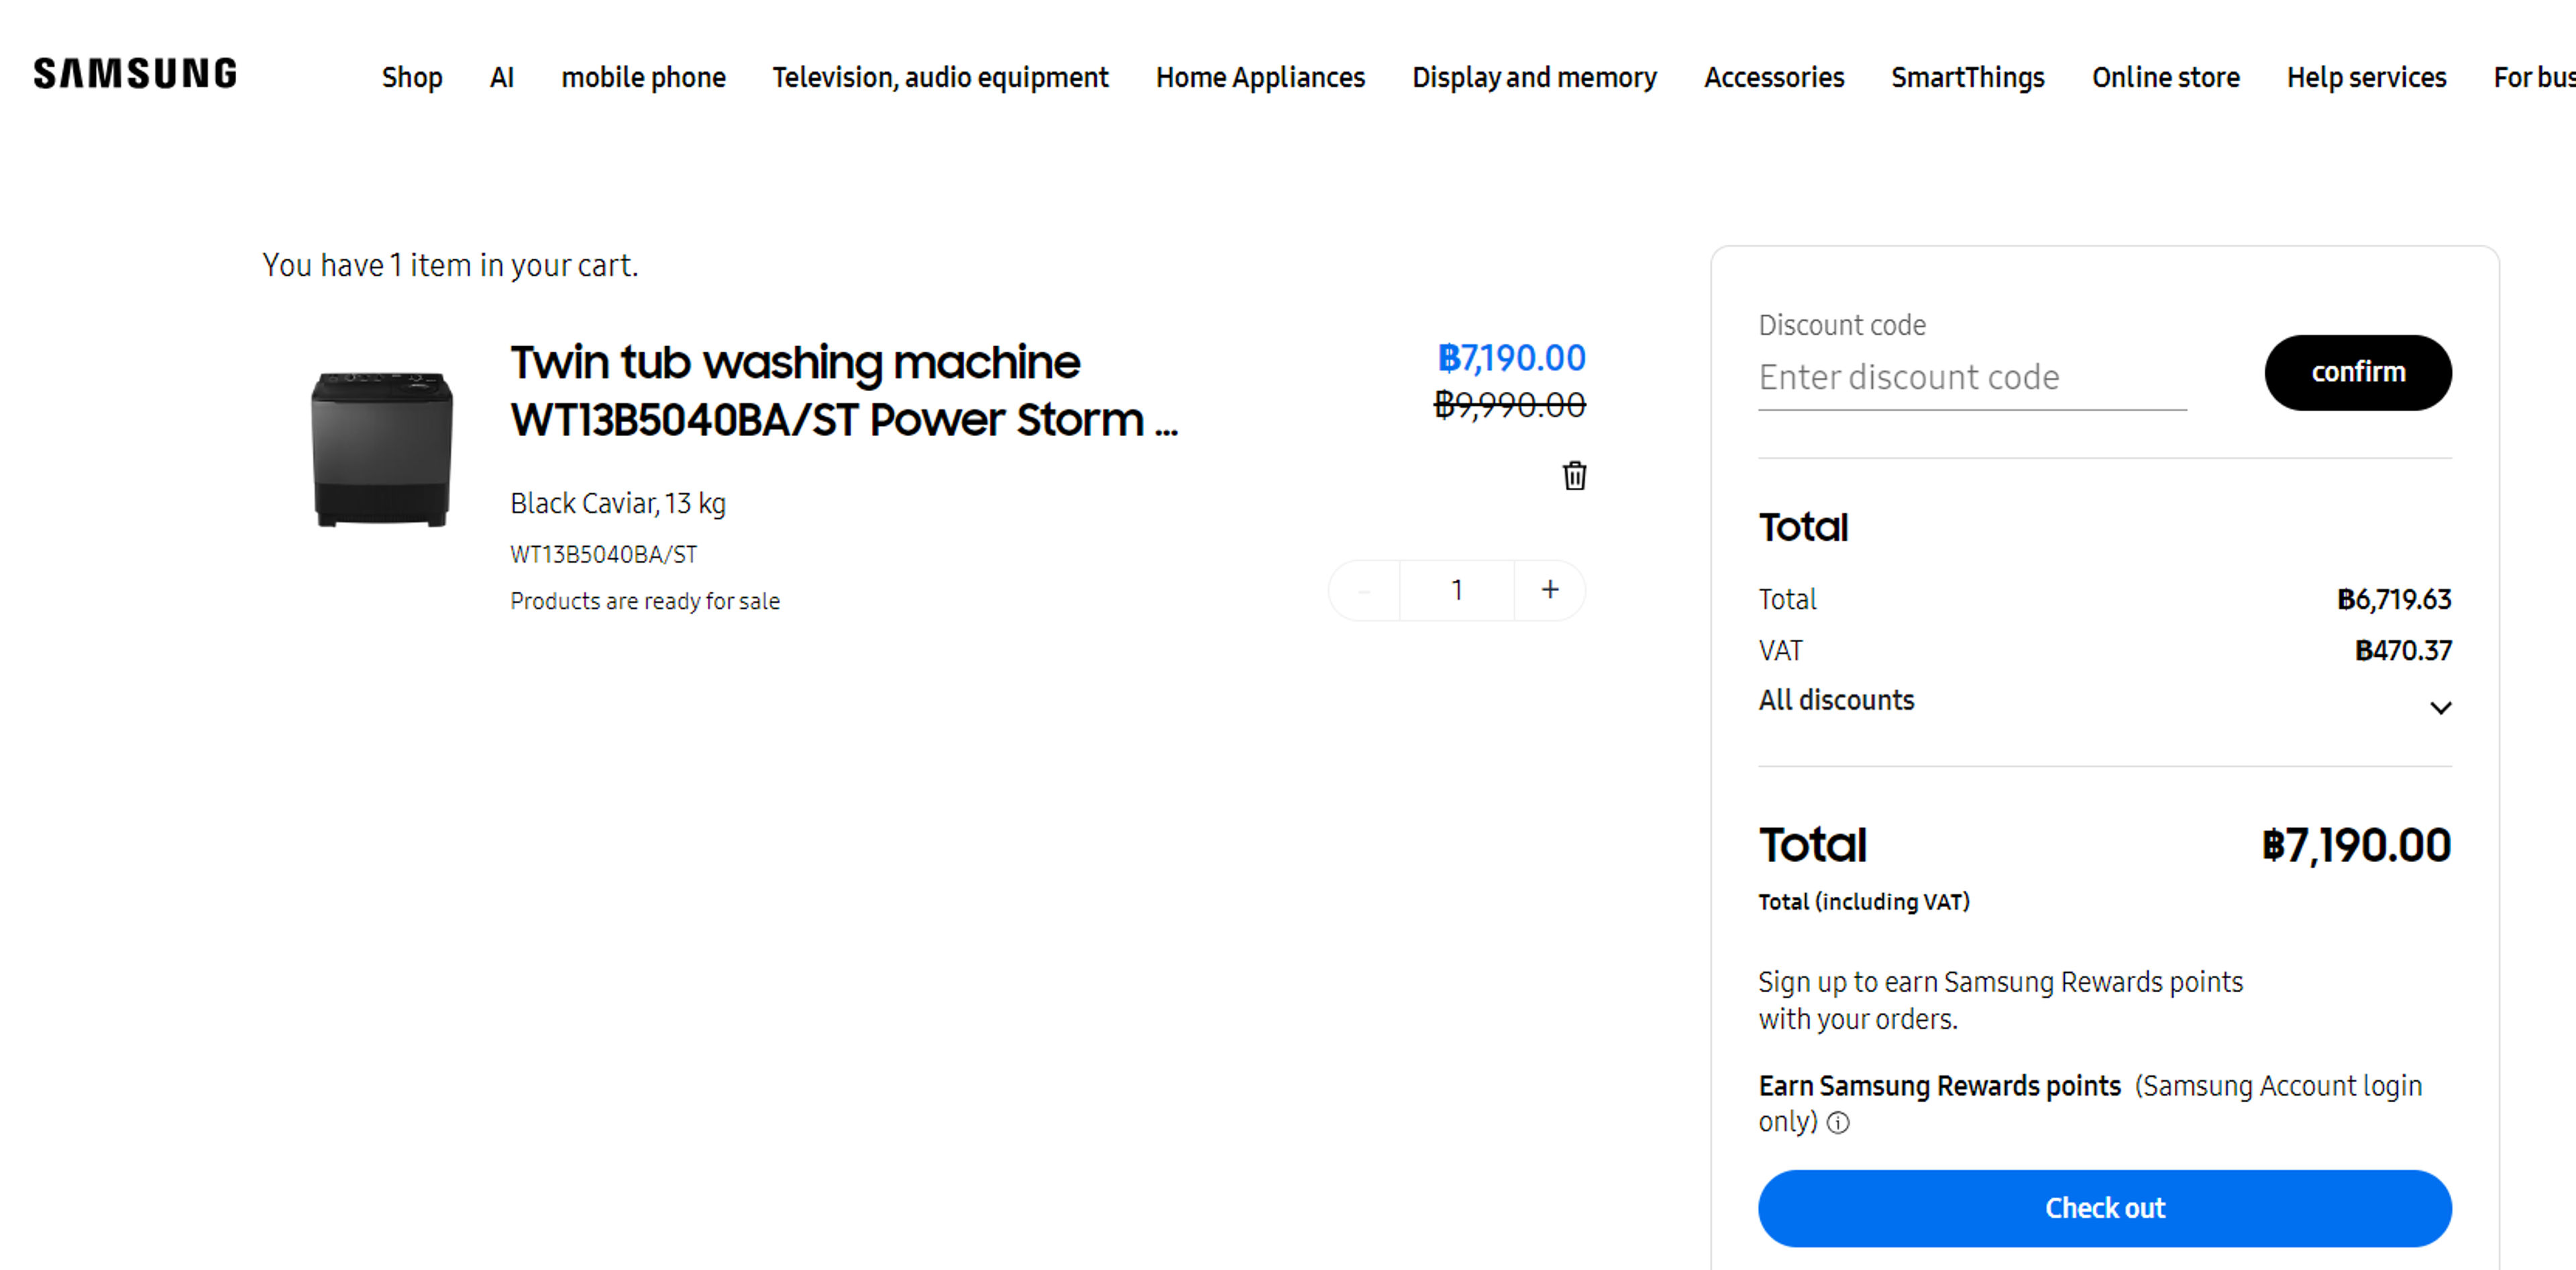Increase quantity with plus button
The height and width of the screenshot is (1270, 2576).
1549,590
